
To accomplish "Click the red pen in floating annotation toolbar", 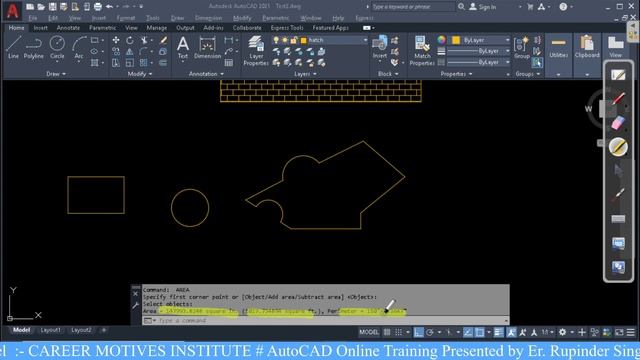I will 618,98.
